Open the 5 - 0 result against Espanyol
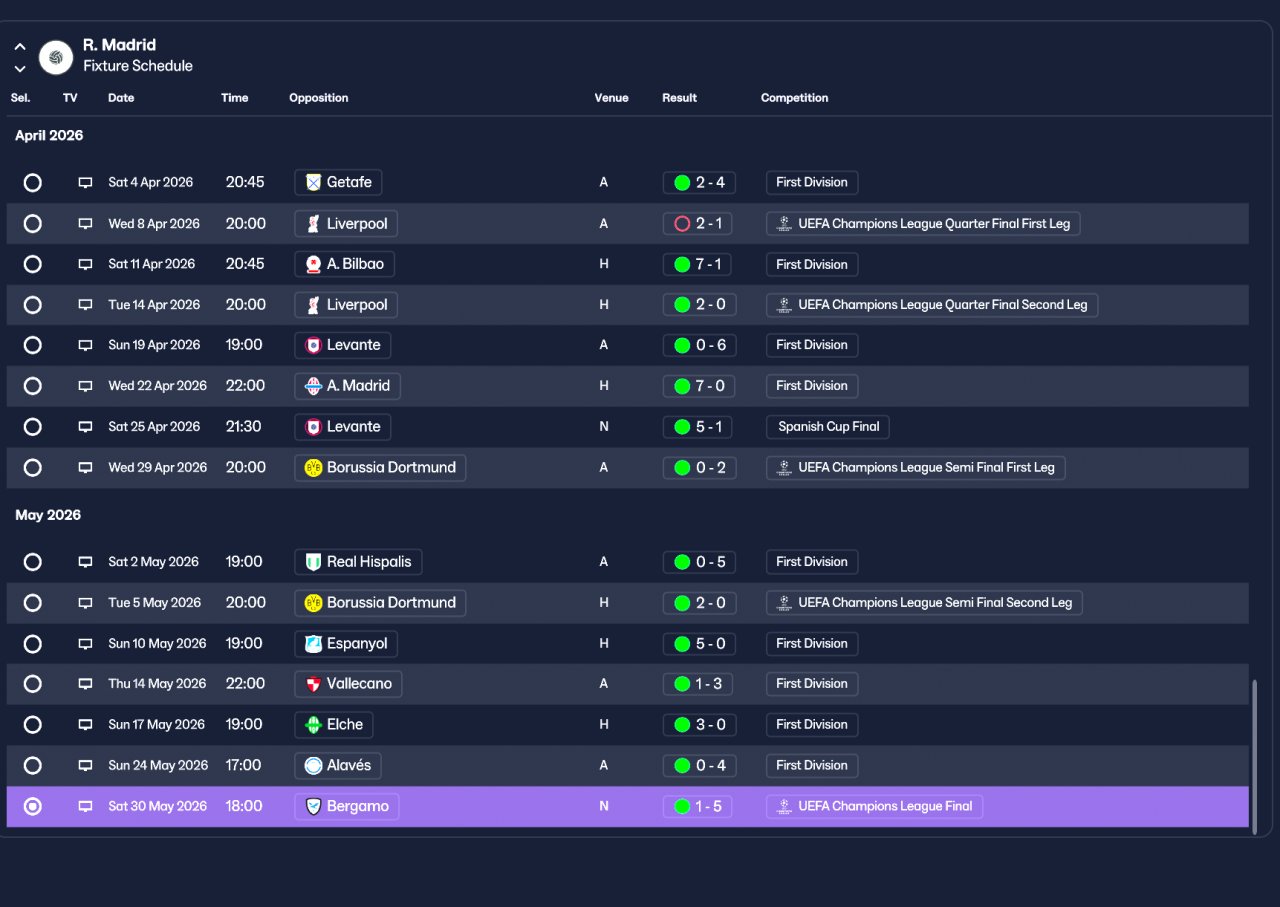1280x907 pixels. tap(699, 644)
